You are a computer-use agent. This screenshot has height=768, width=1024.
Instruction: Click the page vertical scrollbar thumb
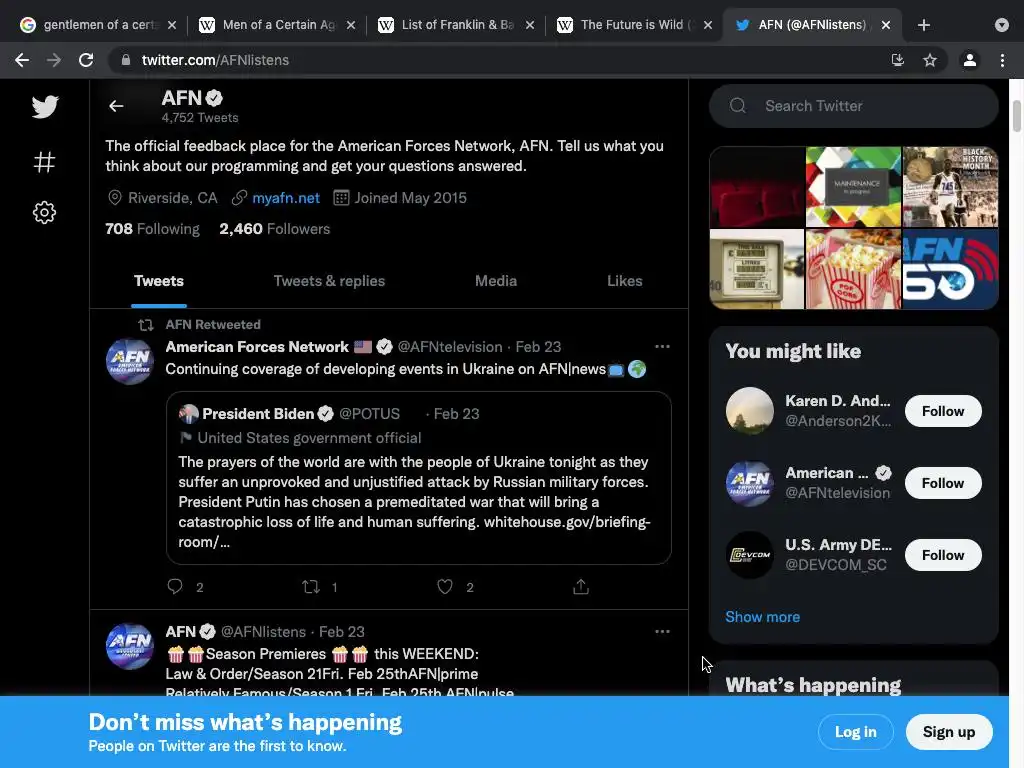click(x=1016, y=116)
